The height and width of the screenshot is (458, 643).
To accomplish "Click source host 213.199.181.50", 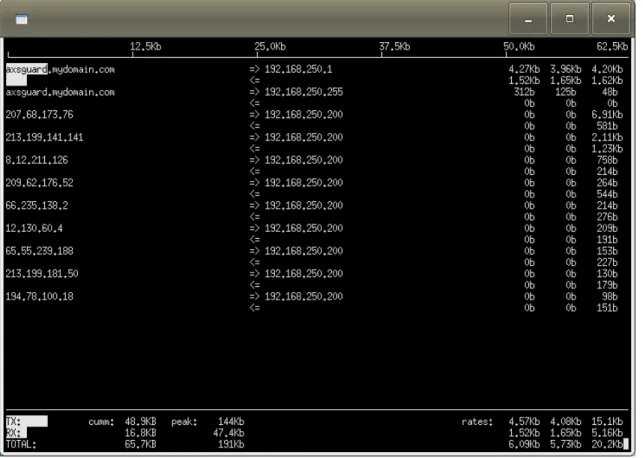I will (x=42, y=273).
